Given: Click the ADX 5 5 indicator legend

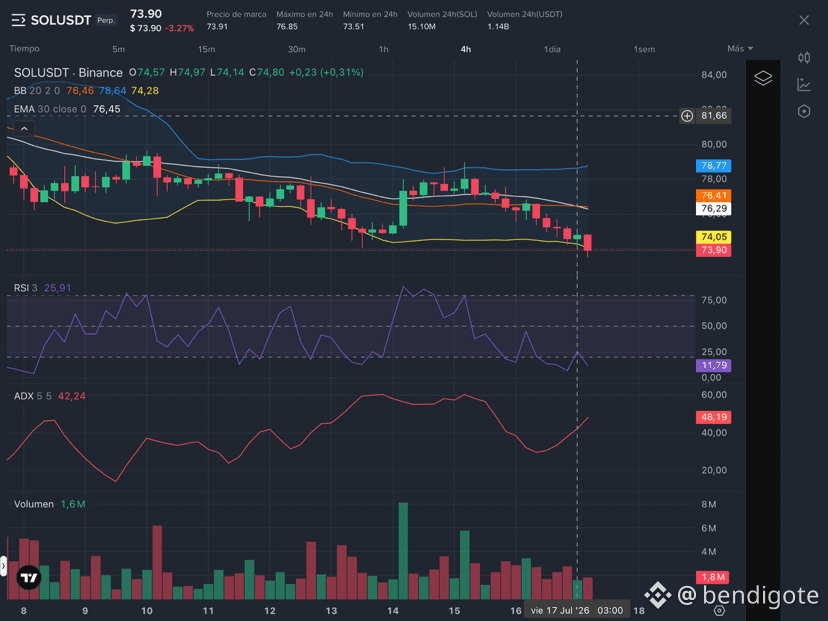Looking at the screenshot, I should [x=33, y=396].
